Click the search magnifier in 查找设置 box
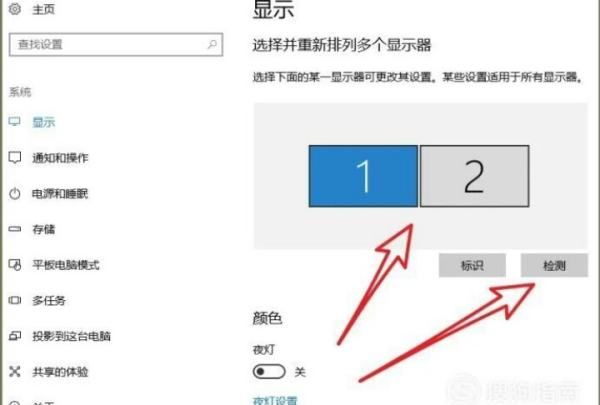The height and width of the screenshot is (405, 600). (212, 44)
